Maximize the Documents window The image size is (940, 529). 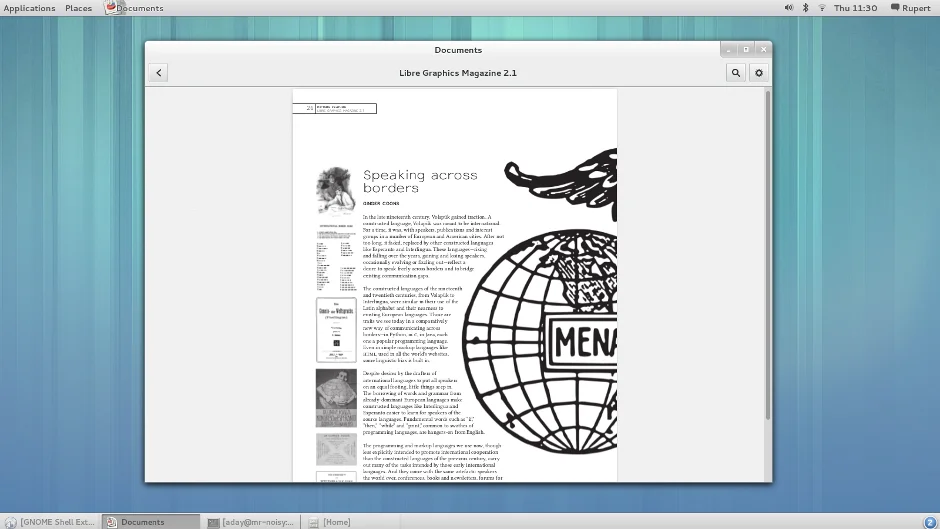pos(746,49)
